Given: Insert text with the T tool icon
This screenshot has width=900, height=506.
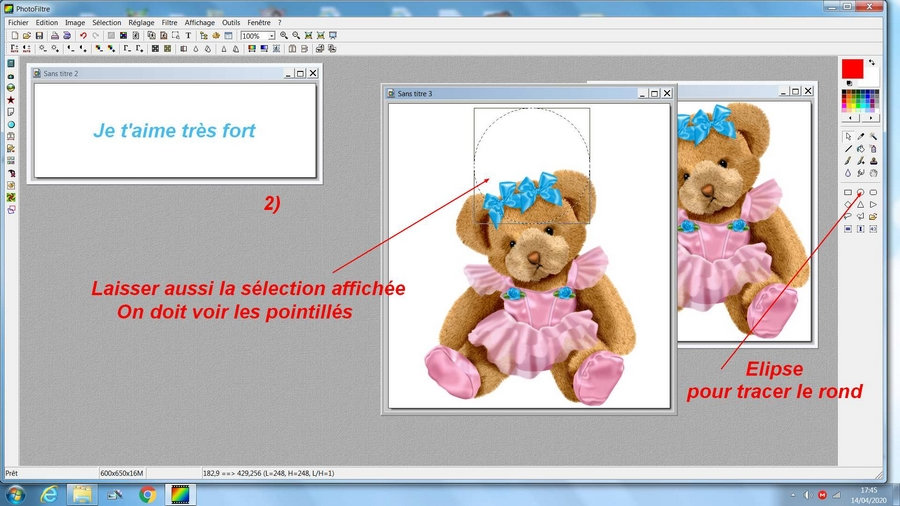Looking at the screenshot, I should tap(188, 36).
